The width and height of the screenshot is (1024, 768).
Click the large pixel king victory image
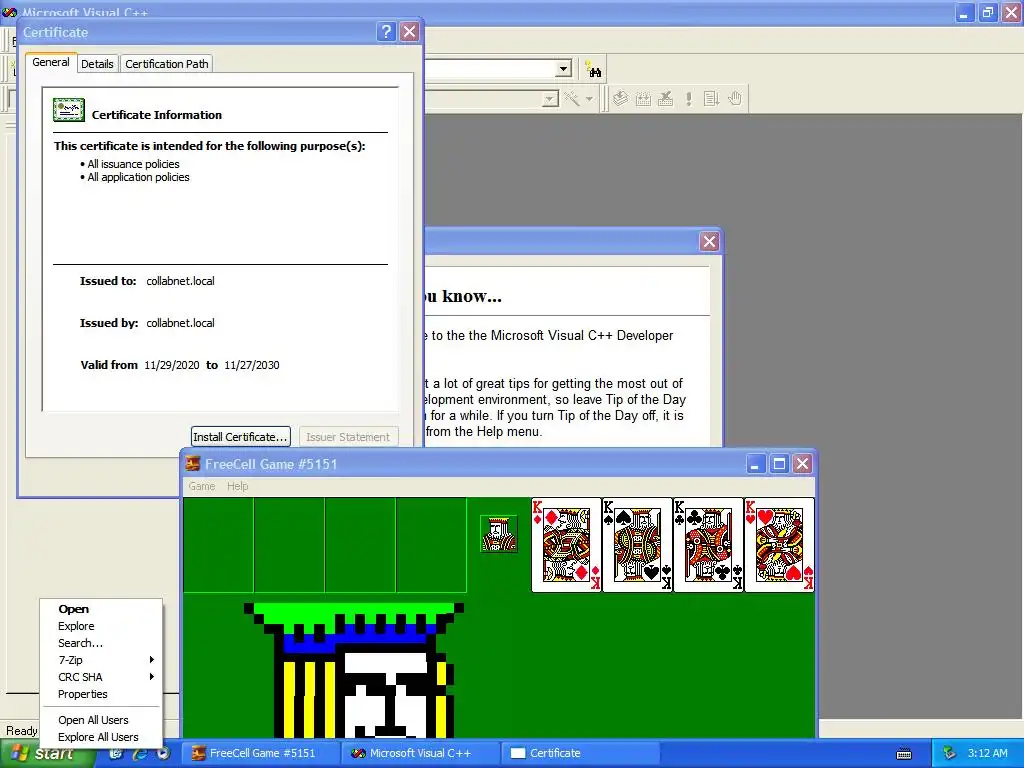(x=353, y=670)
